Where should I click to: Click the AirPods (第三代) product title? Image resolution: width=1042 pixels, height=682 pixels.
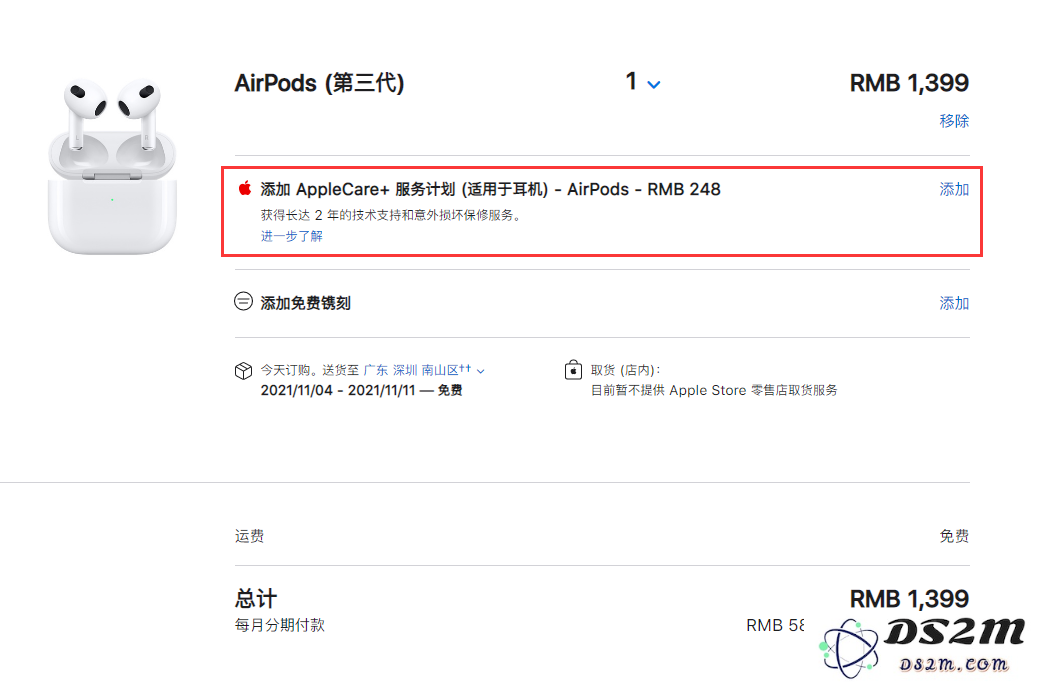(x=319, y=83)
